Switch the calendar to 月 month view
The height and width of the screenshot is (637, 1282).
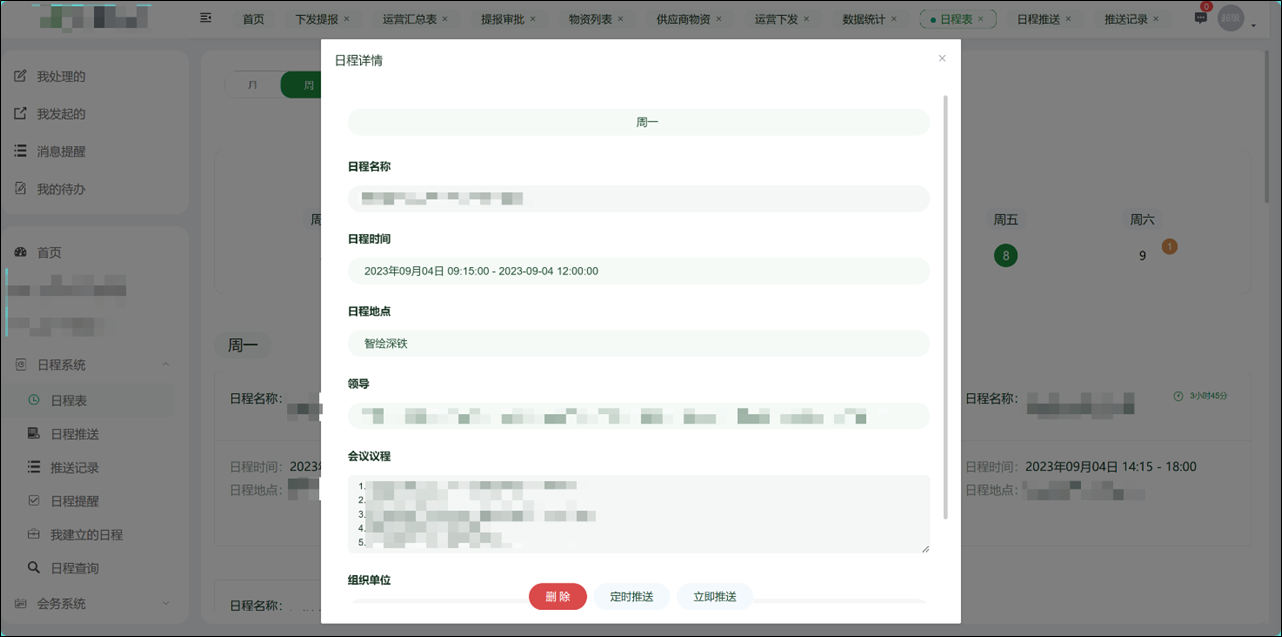[253, 84]
